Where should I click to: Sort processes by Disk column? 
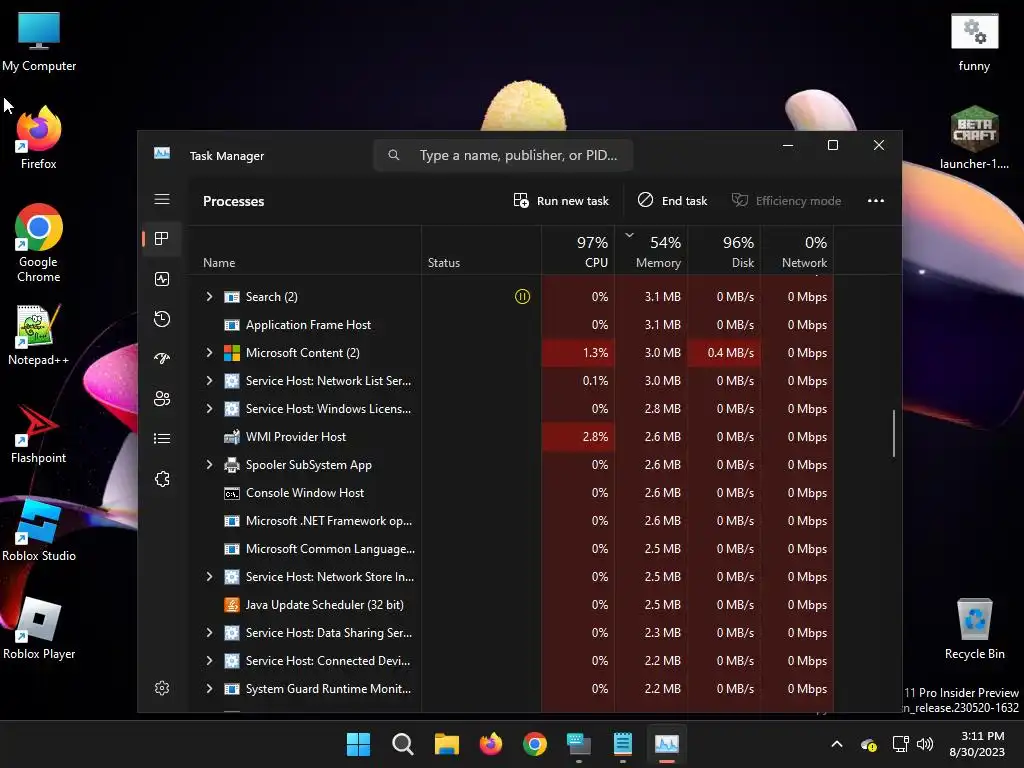click(x=724, y=250)
